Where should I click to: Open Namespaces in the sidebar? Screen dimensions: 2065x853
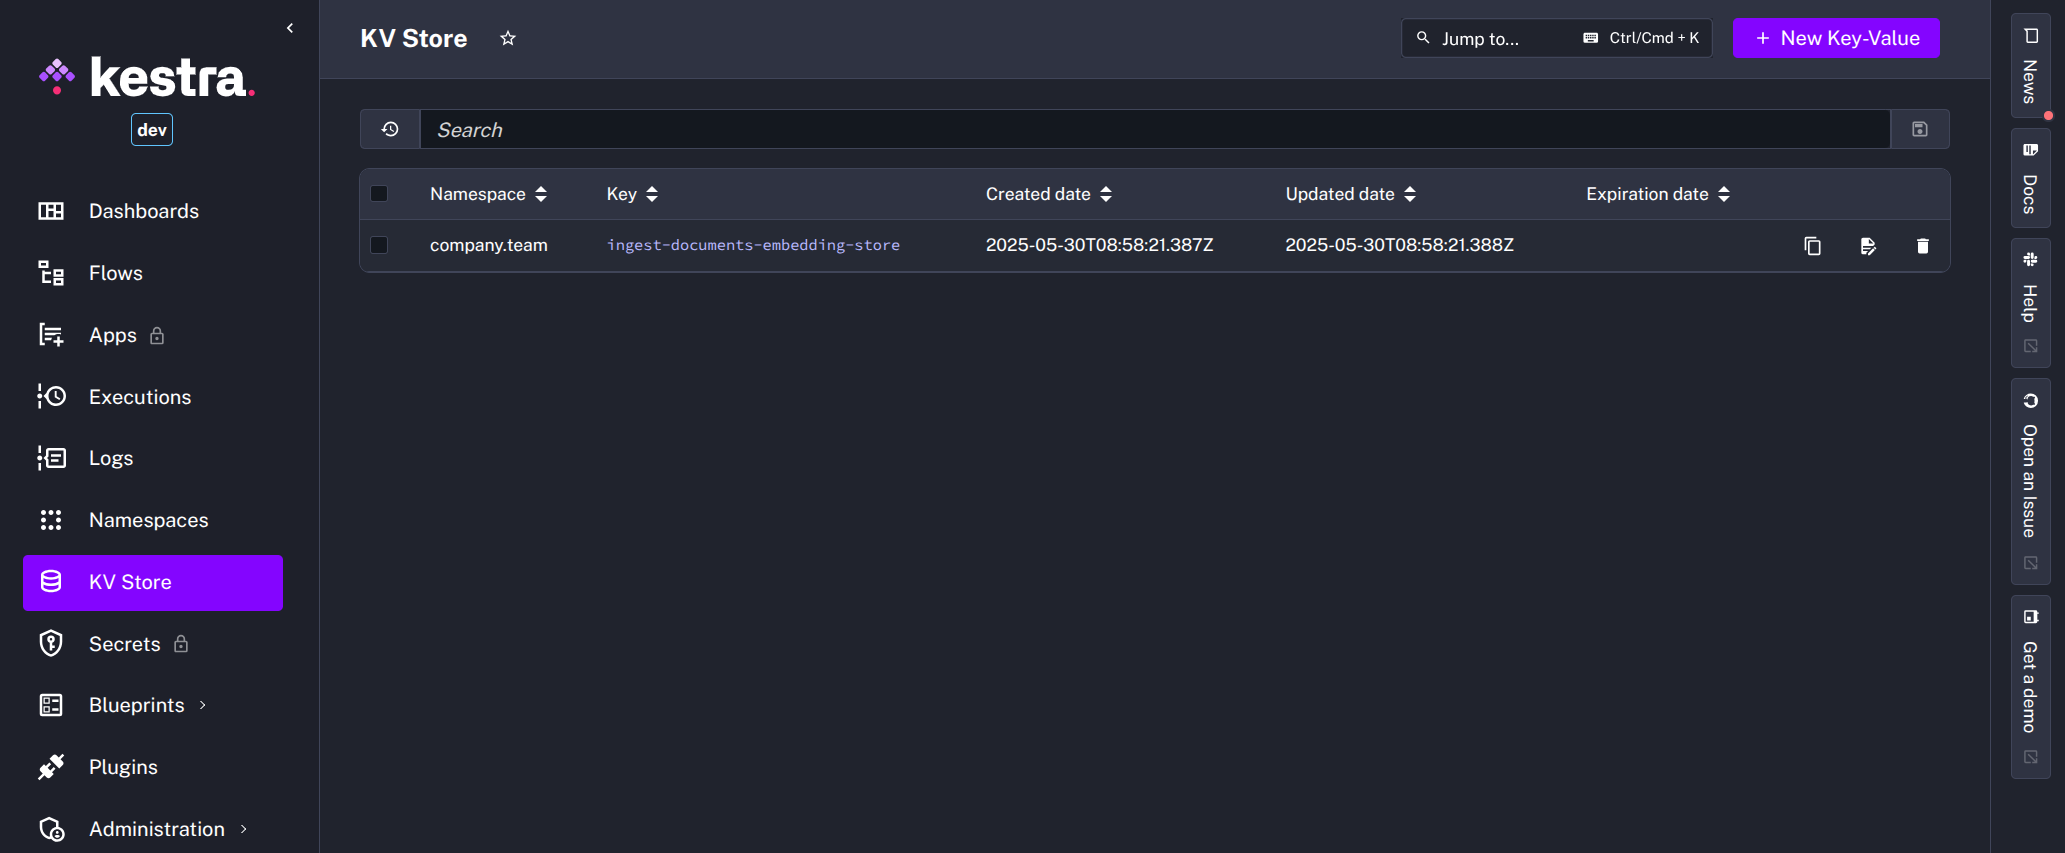153,520
